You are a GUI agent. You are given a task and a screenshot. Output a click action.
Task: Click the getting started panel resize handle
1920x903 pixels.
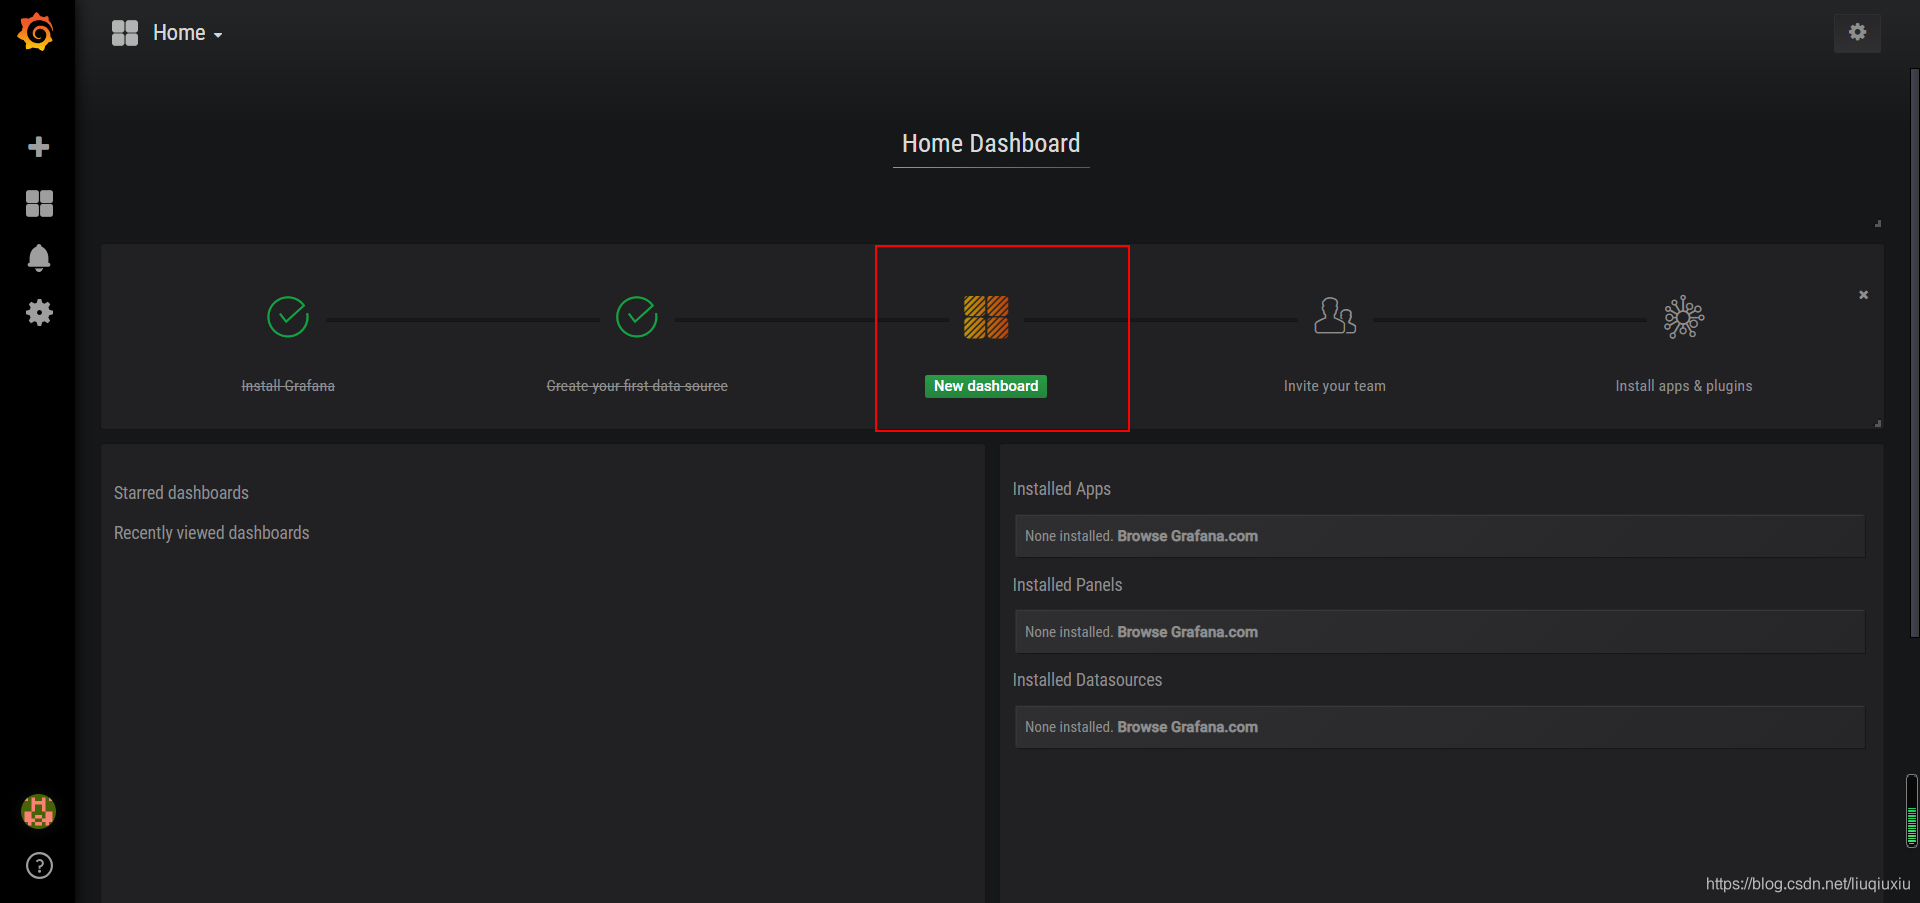point(1878,423)
